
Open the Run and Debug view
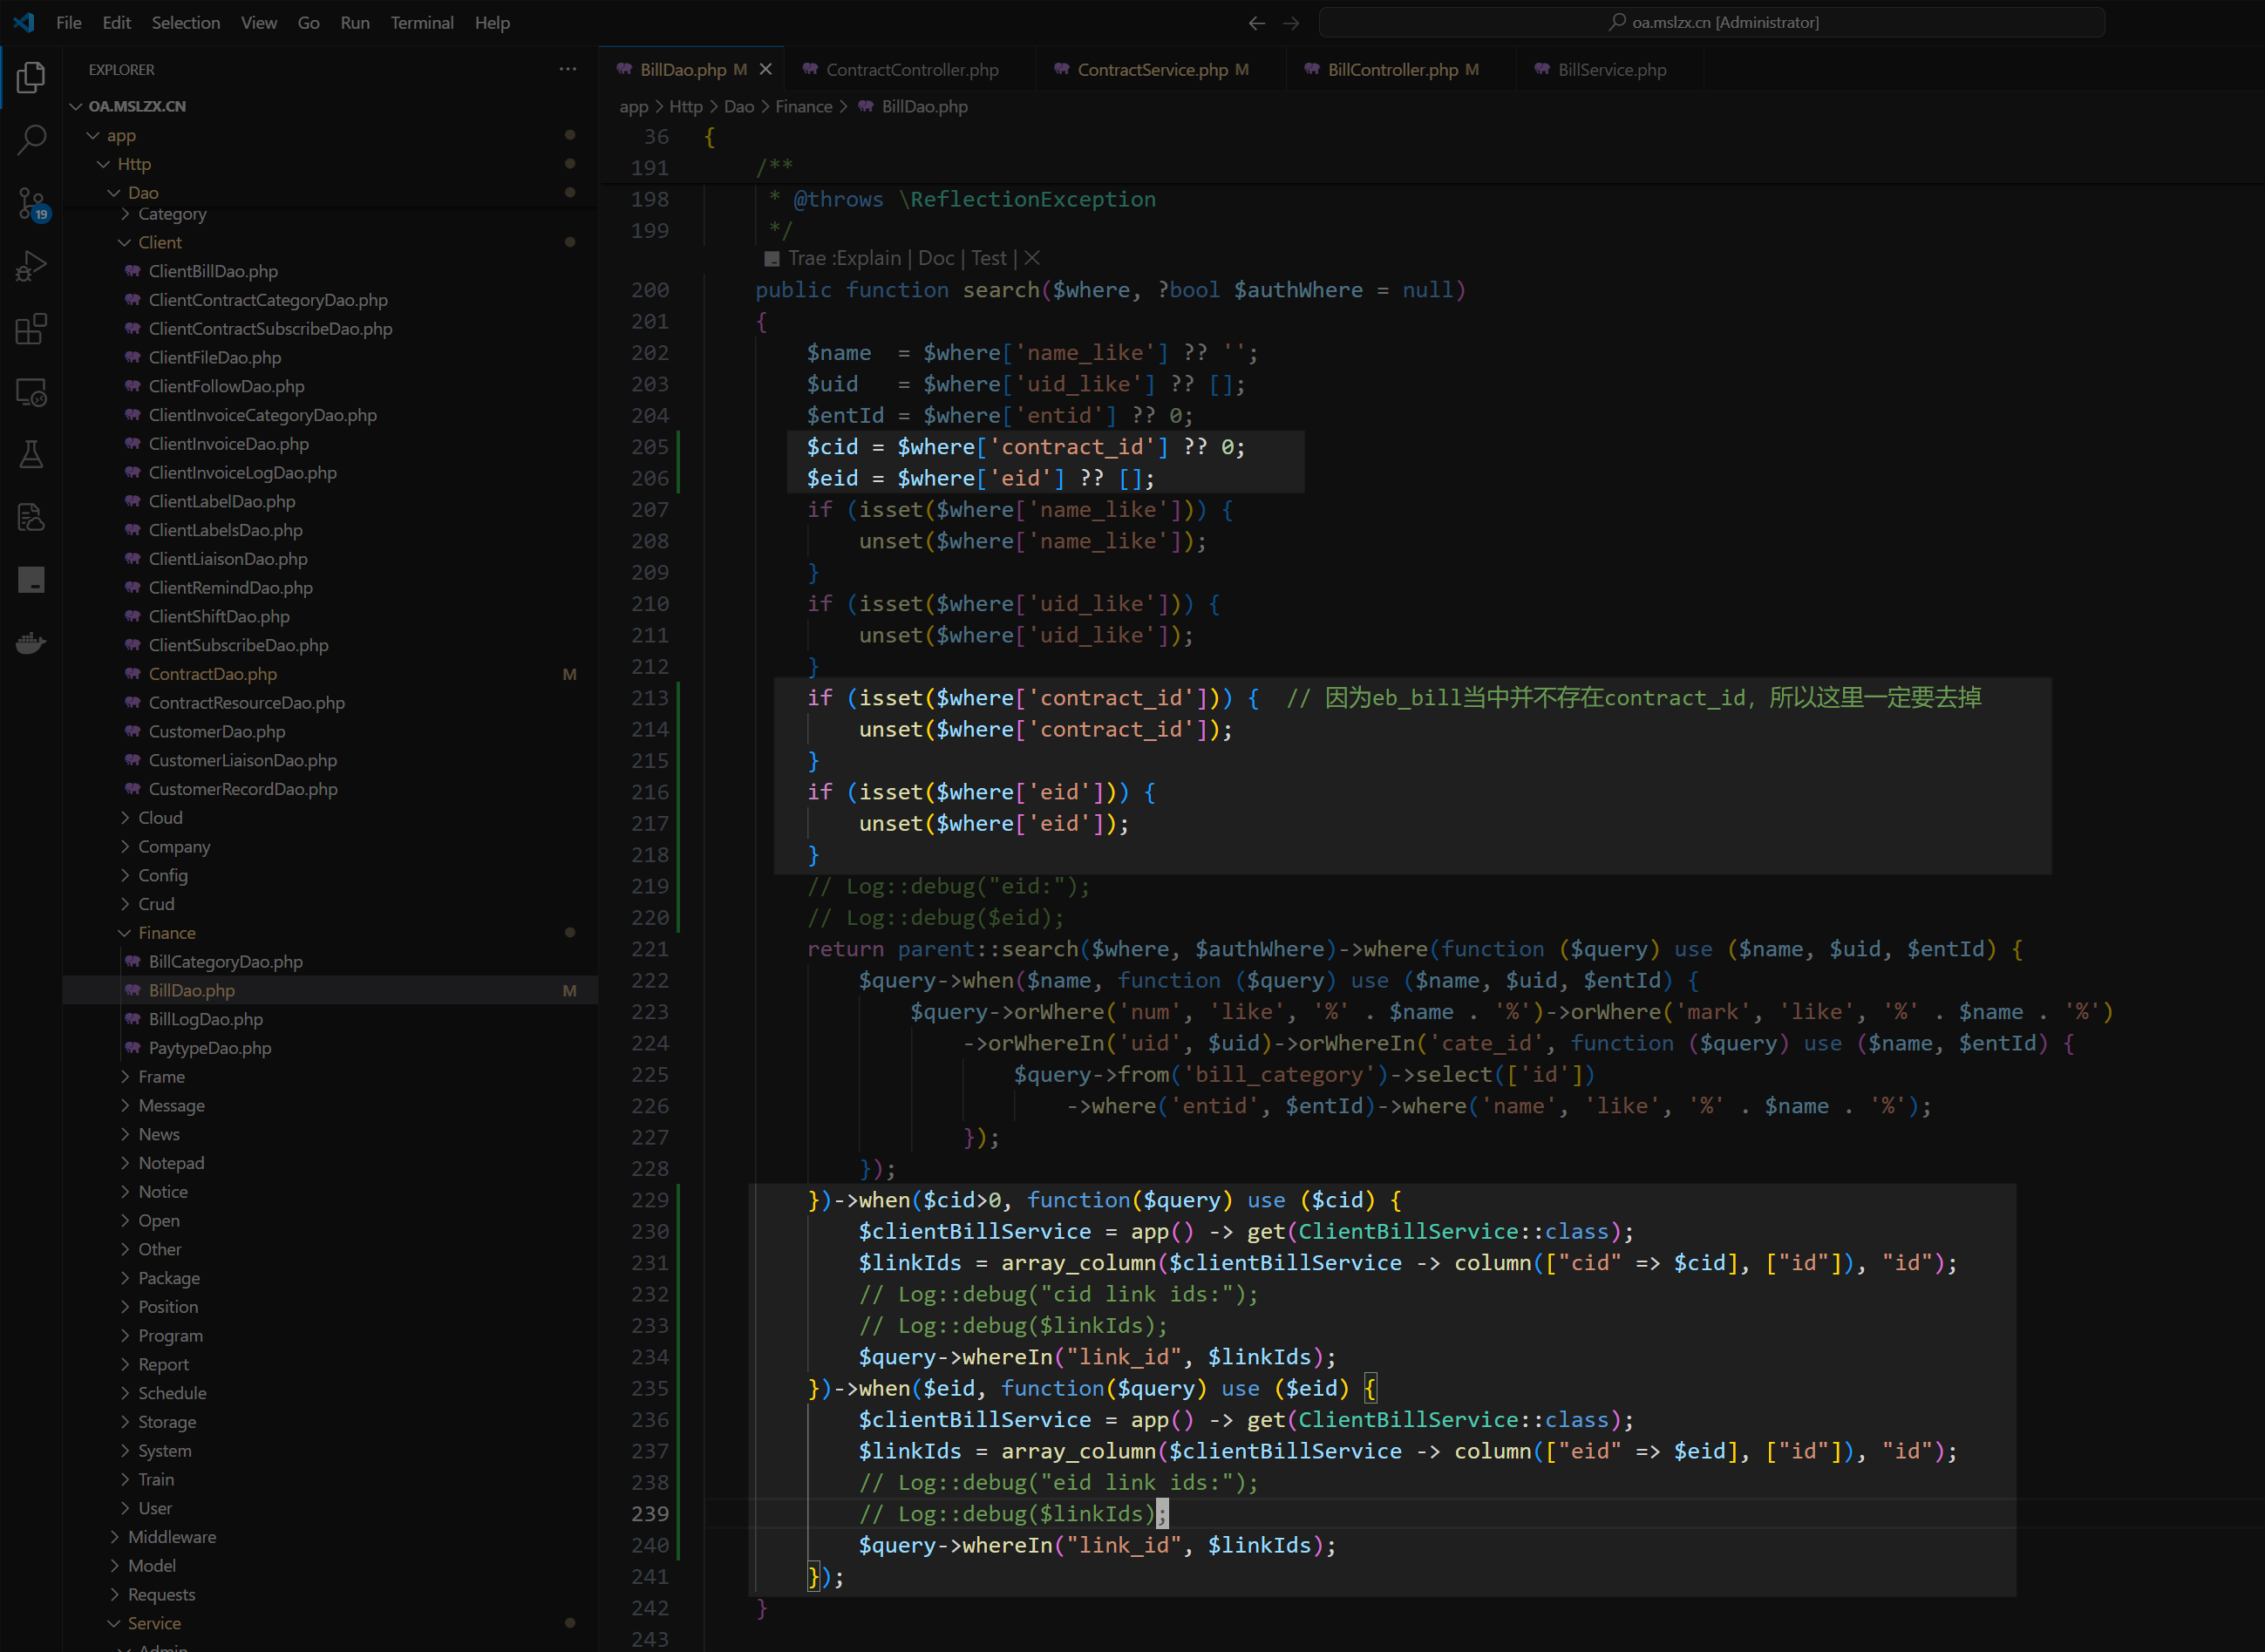click(x=31, y=265)
